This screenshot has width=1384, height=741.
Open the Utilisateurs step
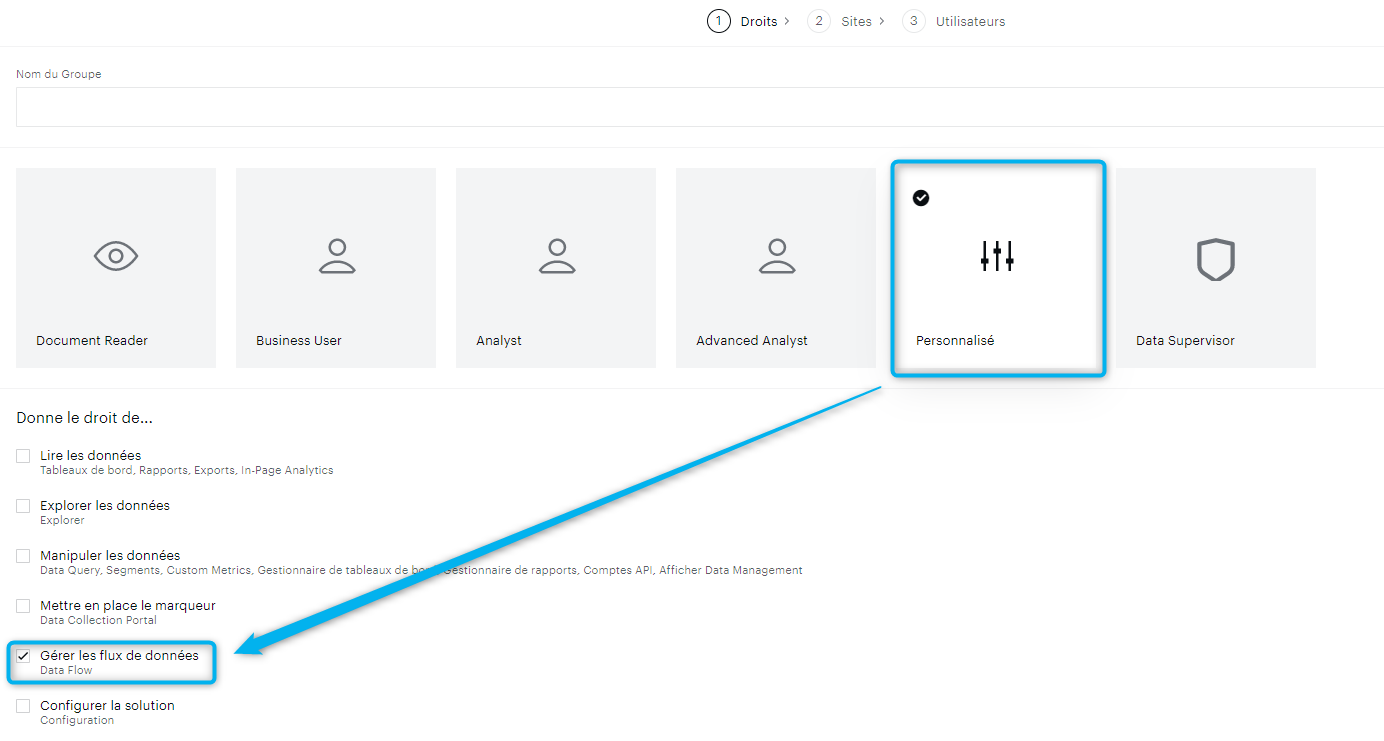pos(970,21)
